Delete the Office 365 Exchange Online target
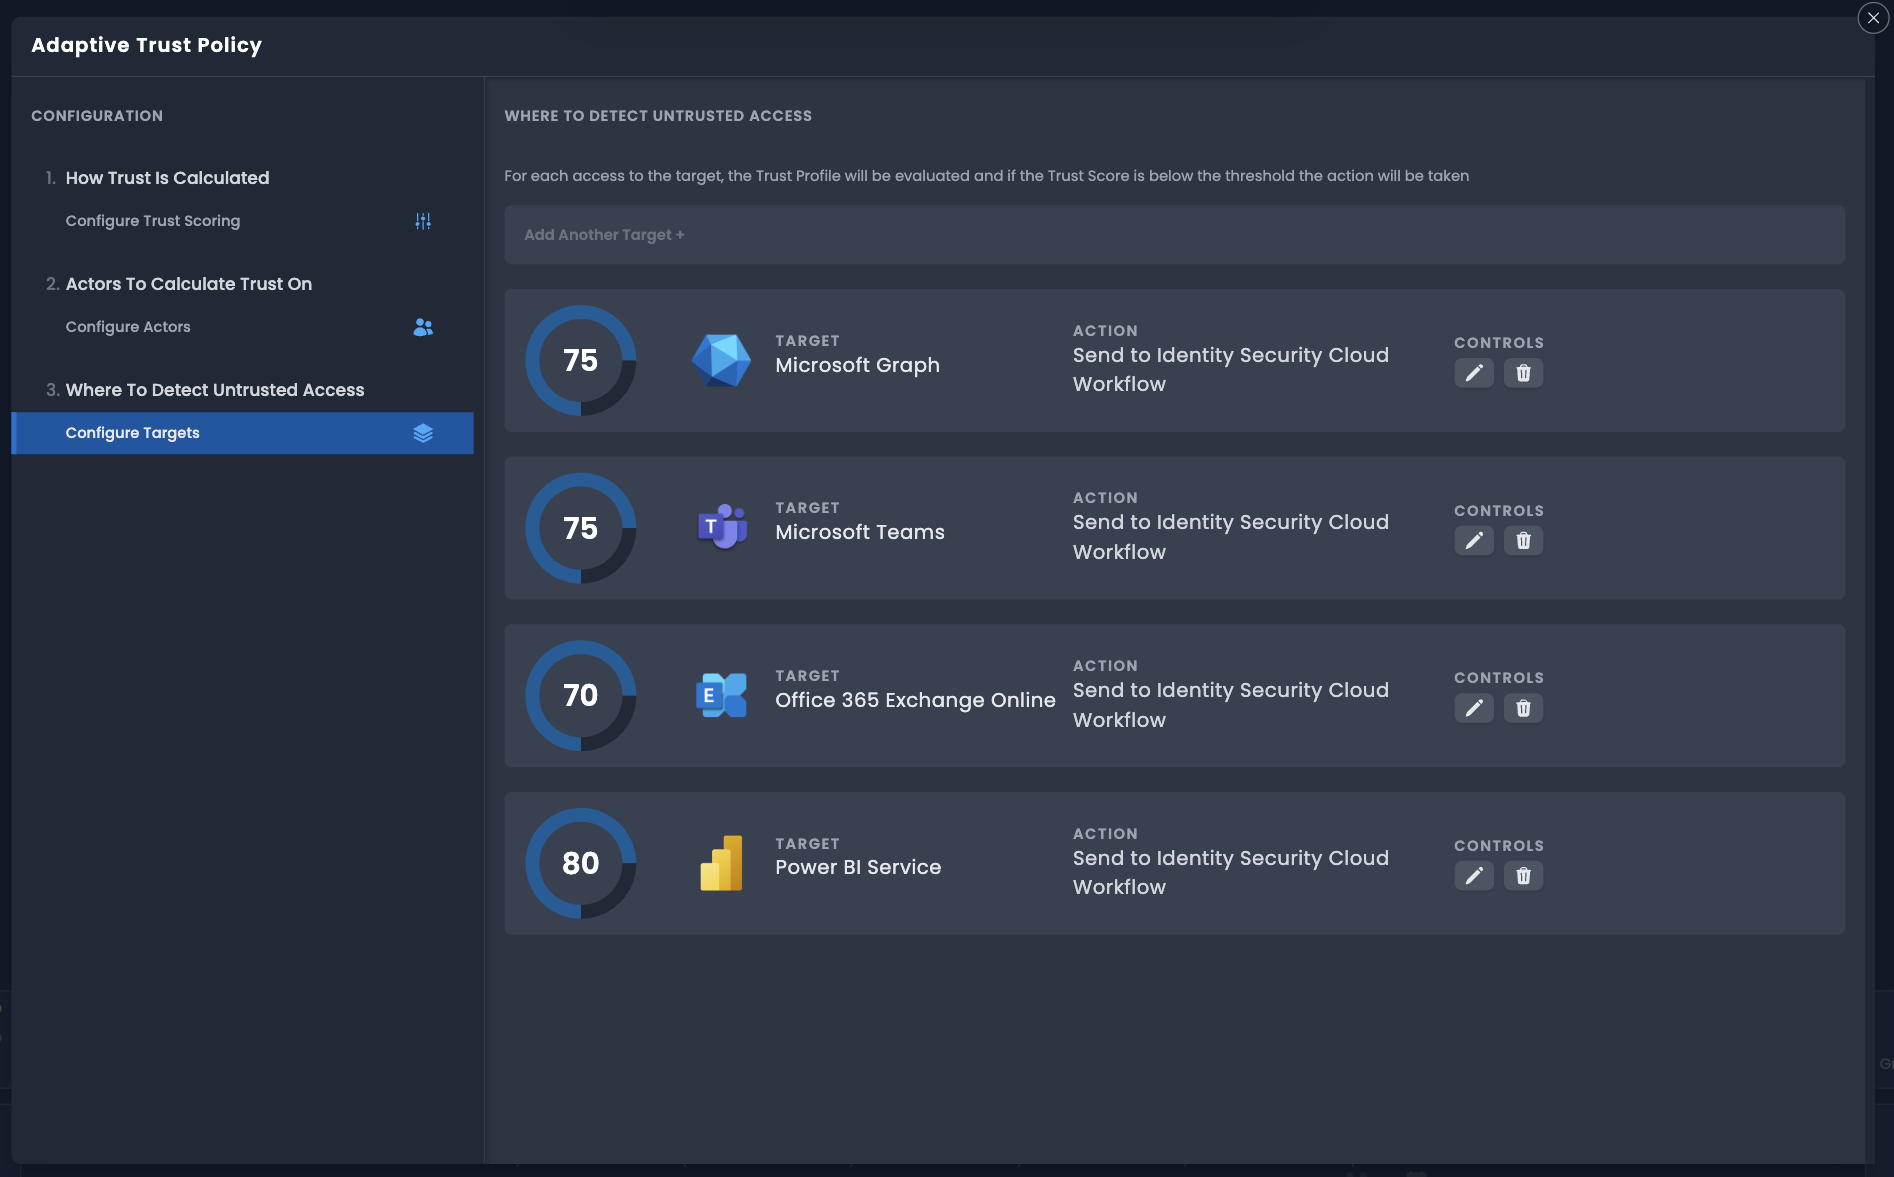 [x=1523, y=708]
